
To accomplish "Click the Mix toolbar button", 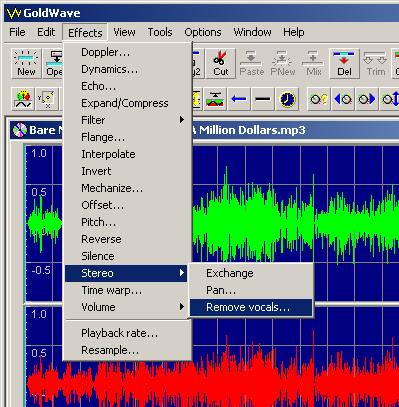I will pyautogui.click(x=313, y=63).
